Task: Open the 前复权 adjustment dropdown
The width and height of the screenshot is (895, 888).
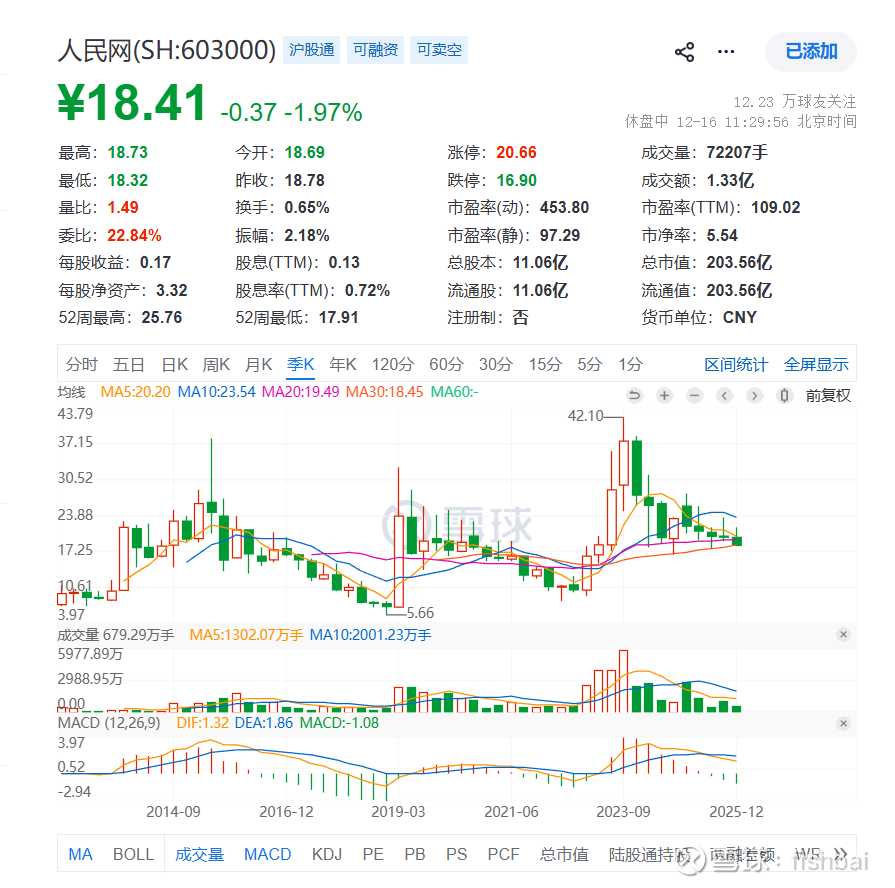Action: coord(828,395)
